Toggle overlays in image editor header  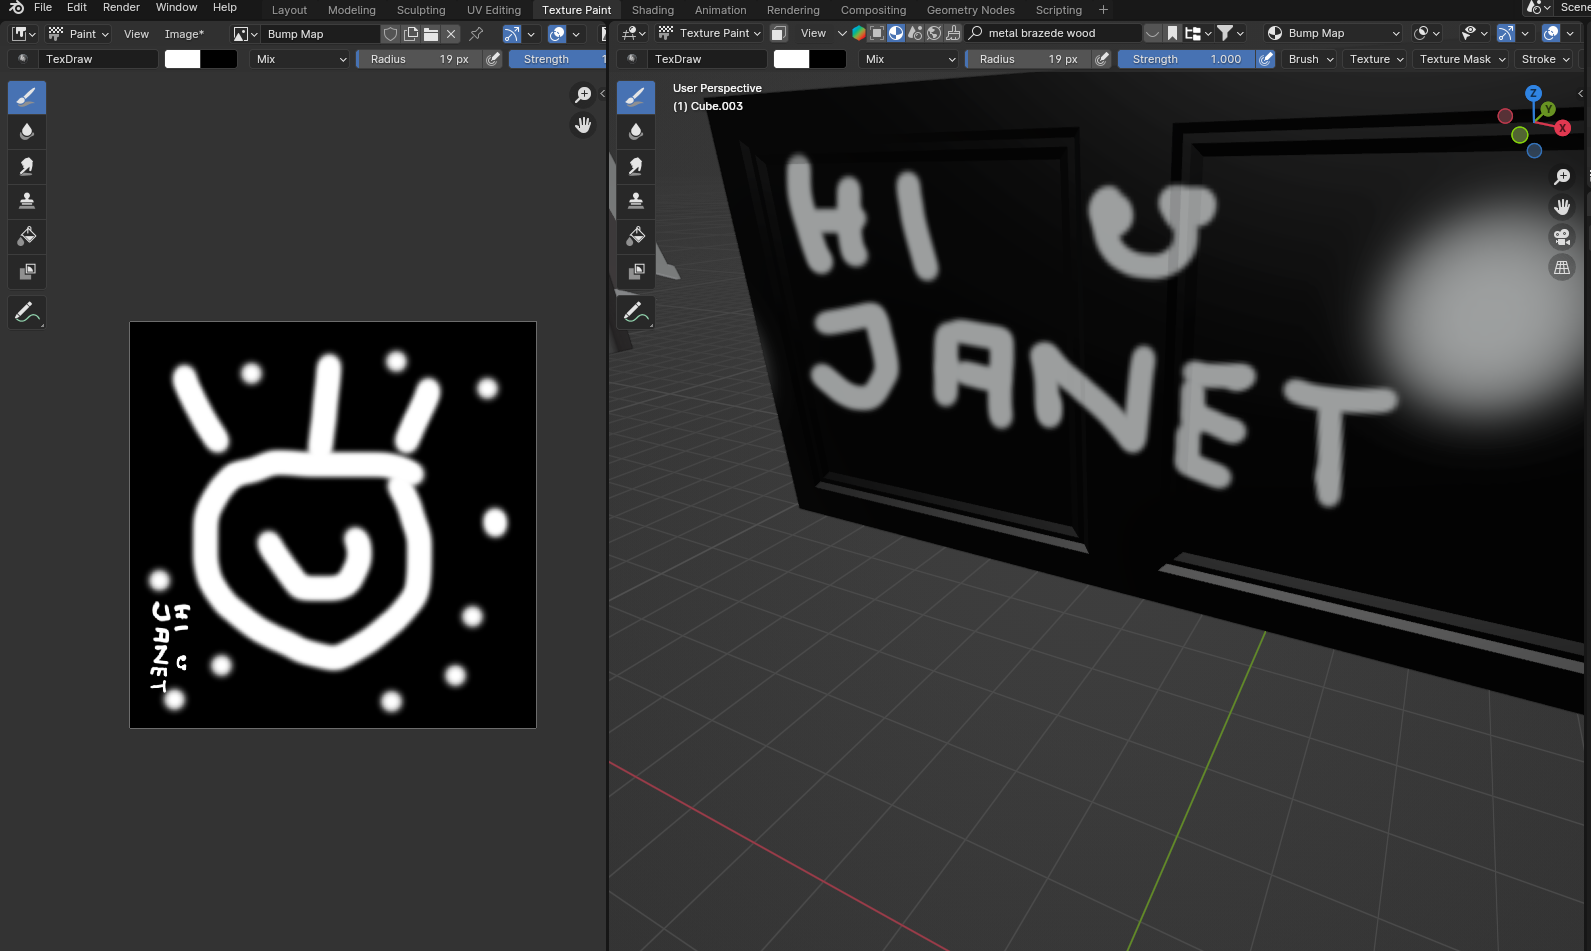coord(558,34)
